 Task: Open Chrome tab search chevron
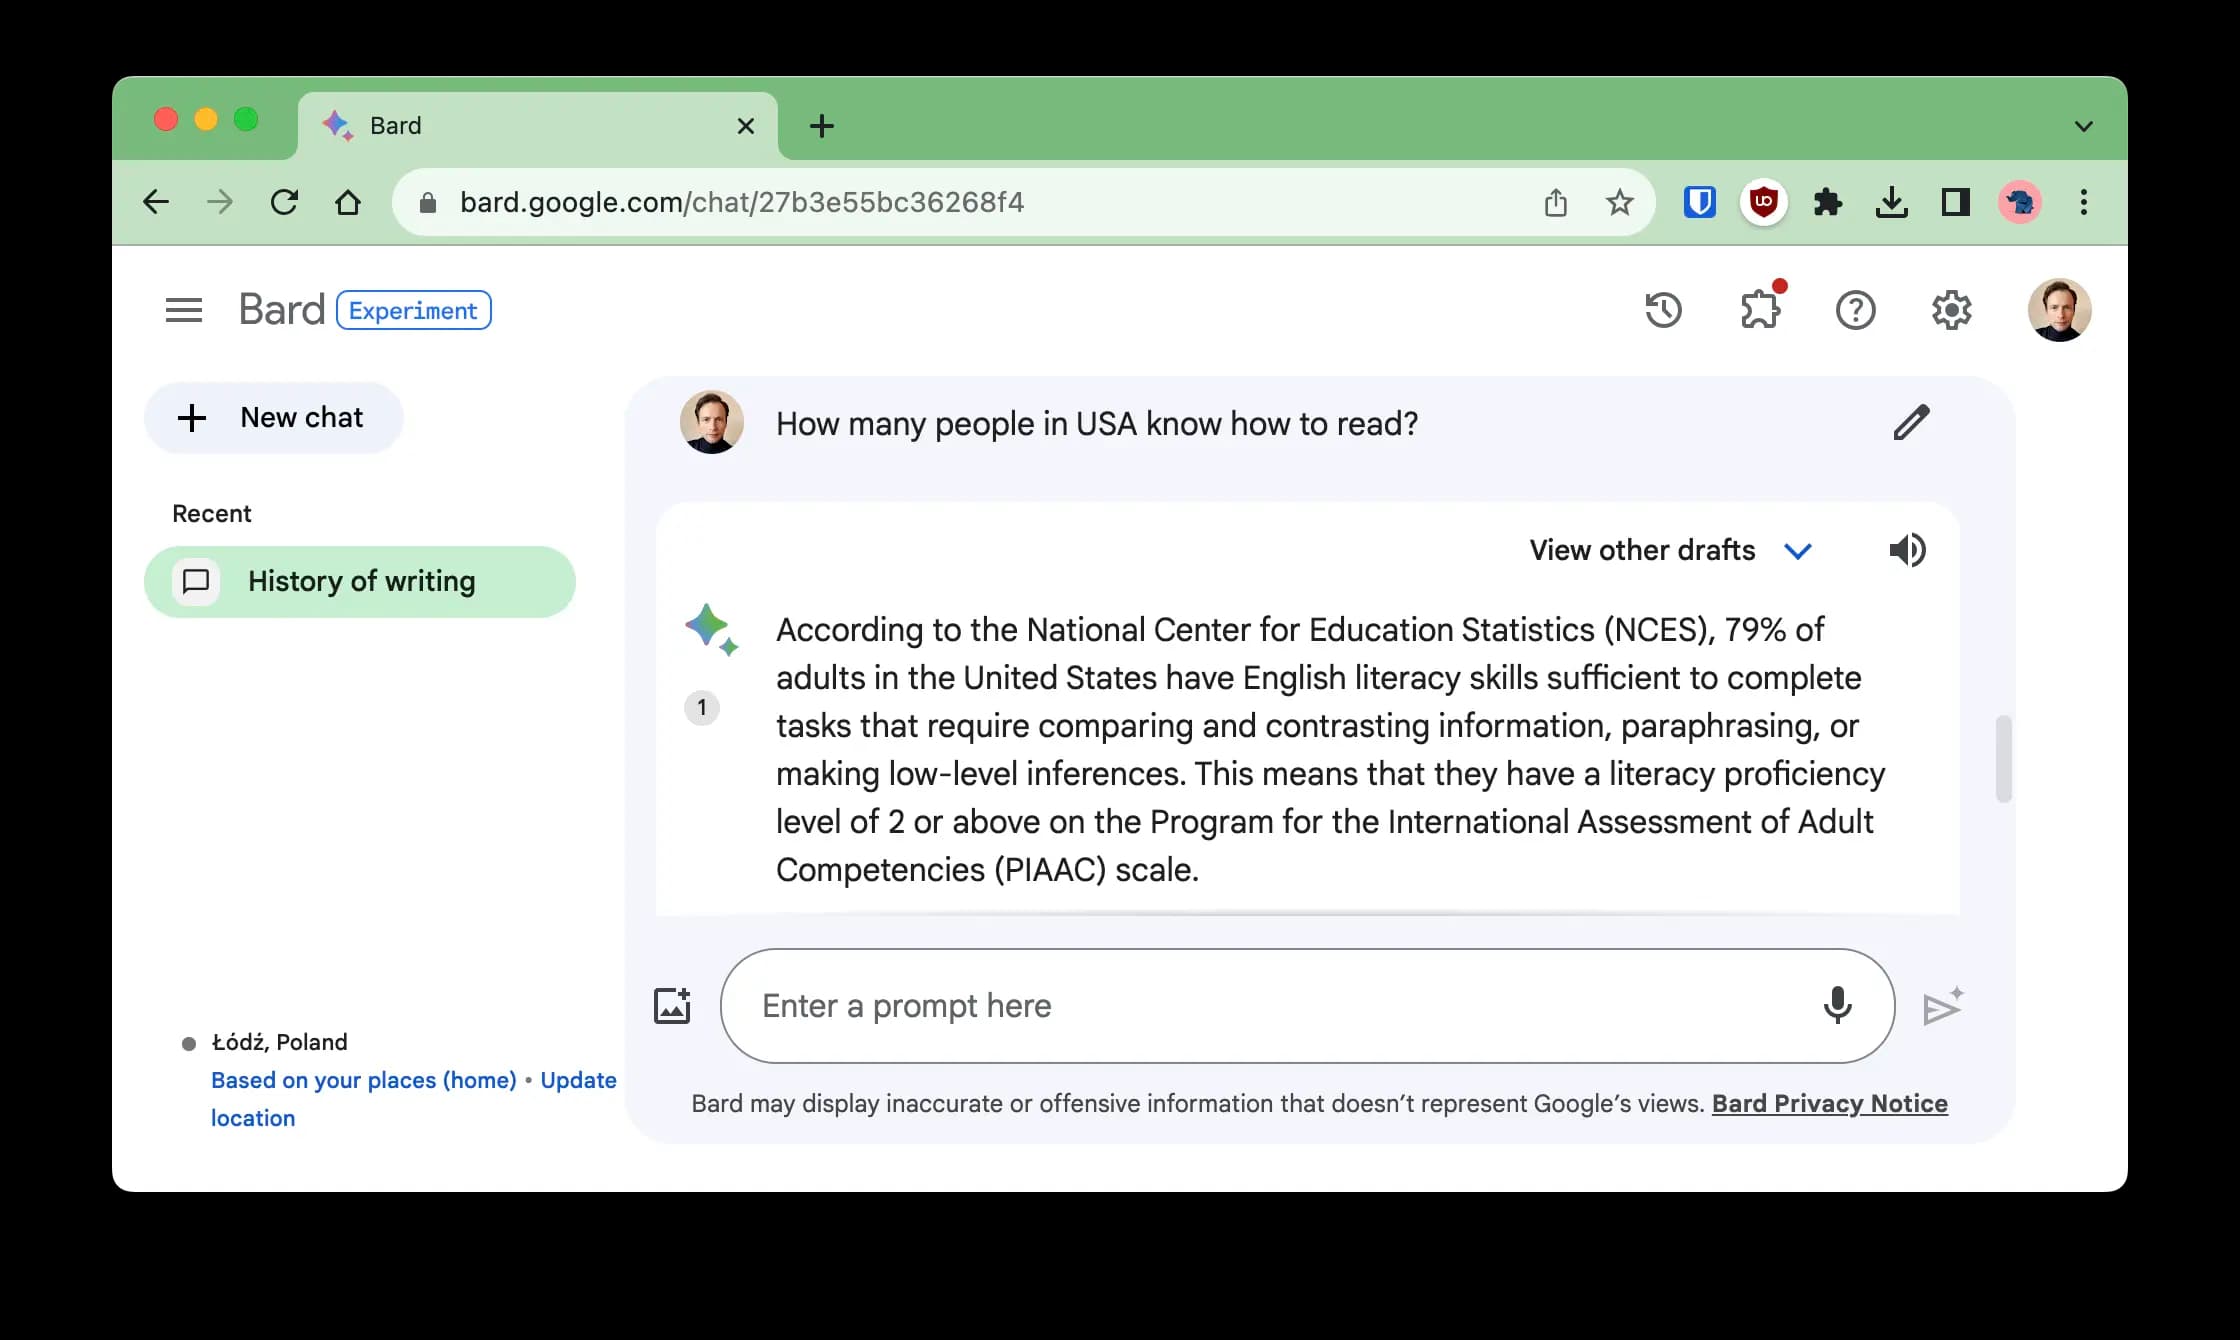(x=2083, y=126)
